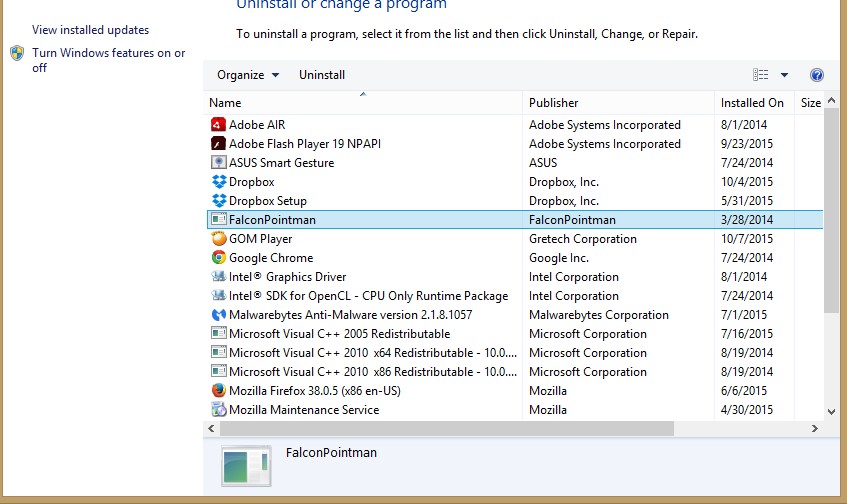
Task: Select the Adobe Flash Player icon
Action: (x=219, y=144)
